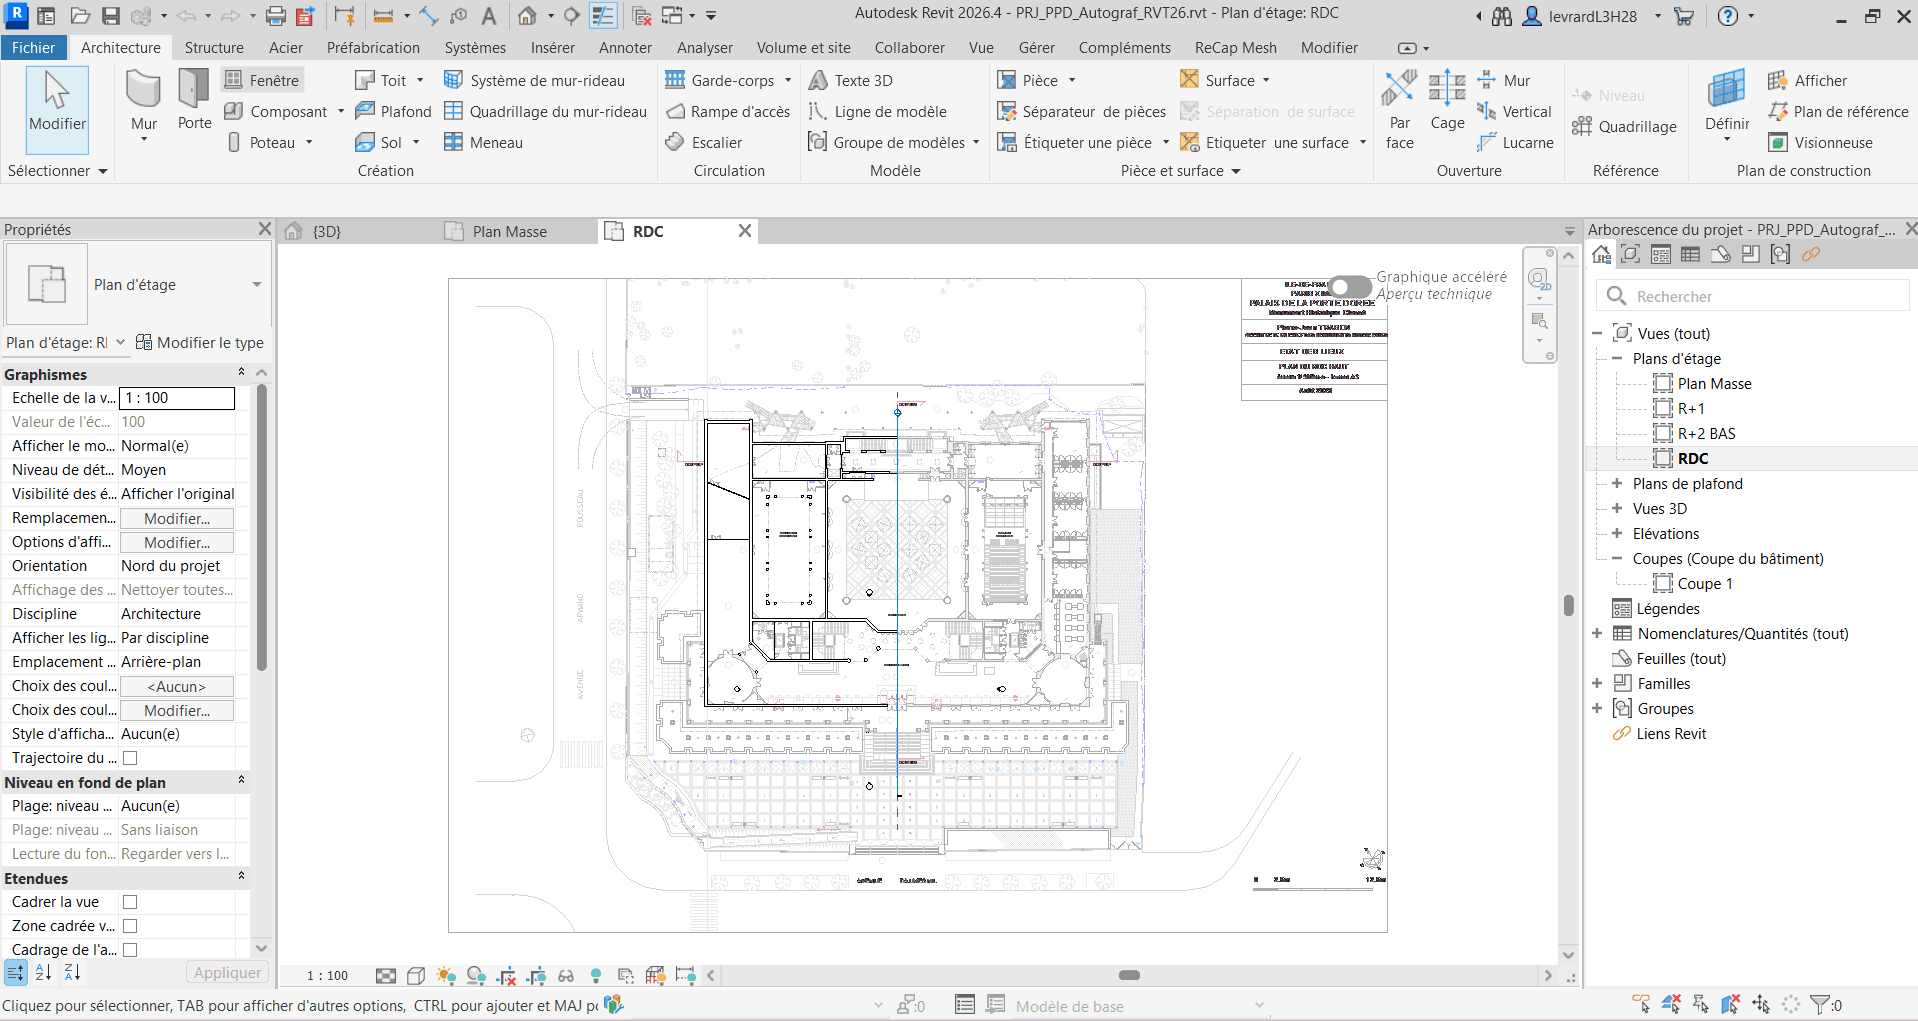This screenshot has height=1021, width=1918.
Task: Select the Porte (Door) tool
Action: coord(193,100)
